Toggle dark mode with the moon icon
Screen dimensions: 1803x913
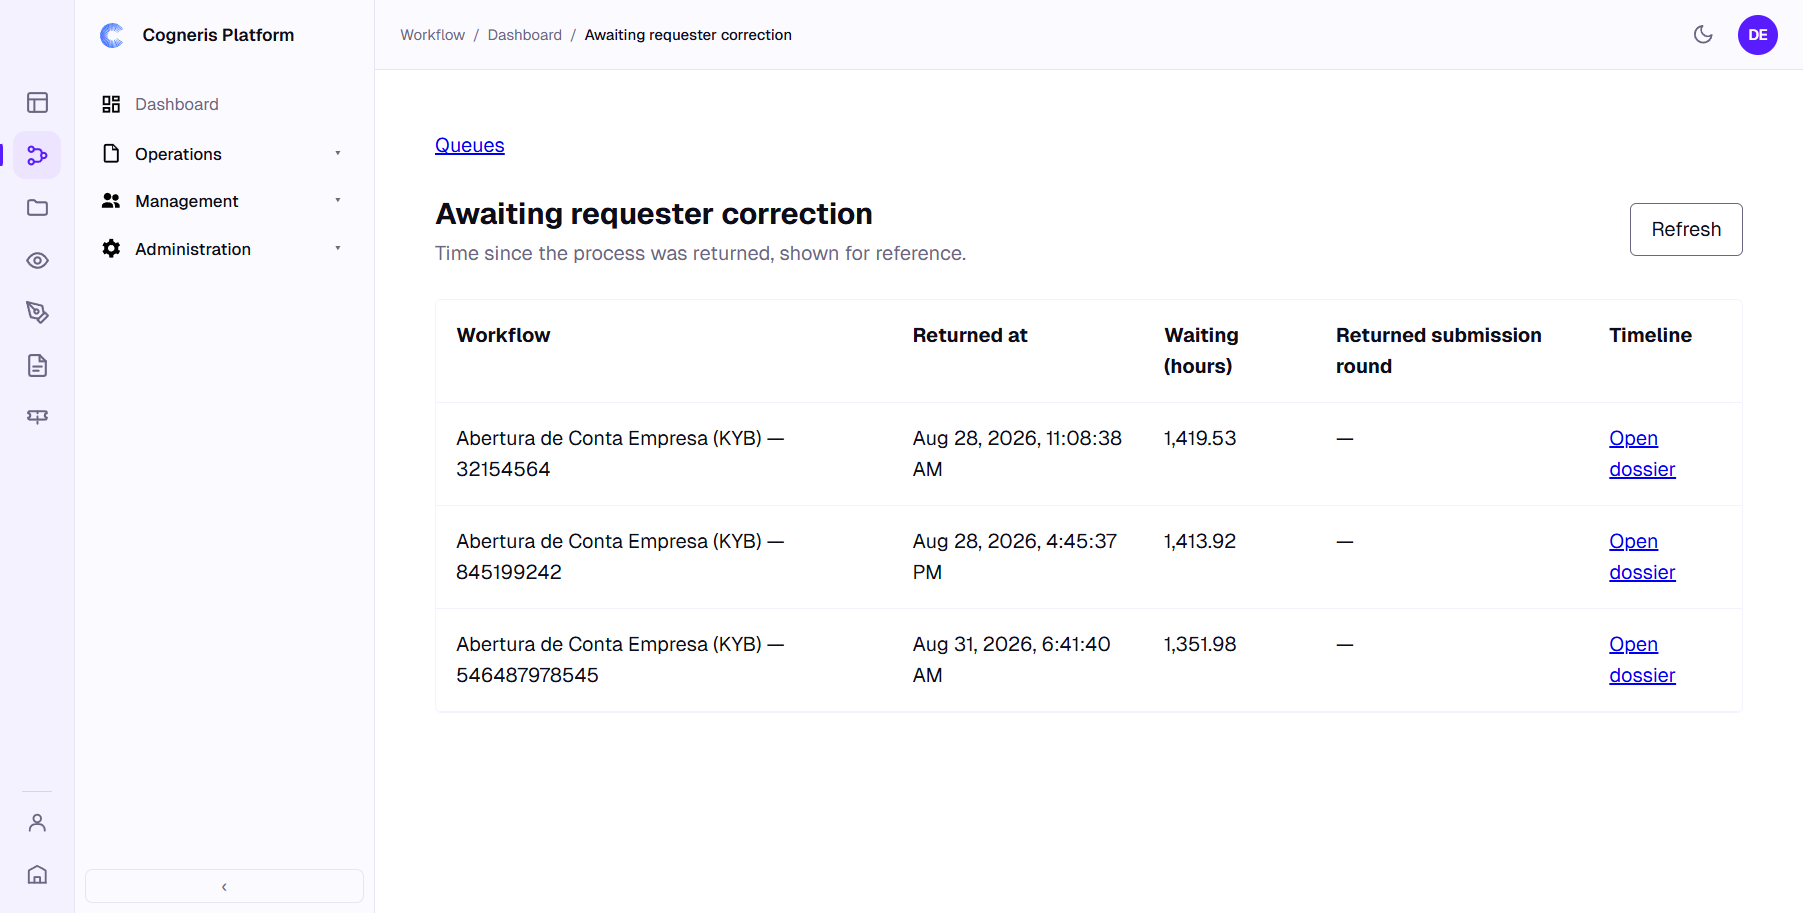click(1703, 35)
